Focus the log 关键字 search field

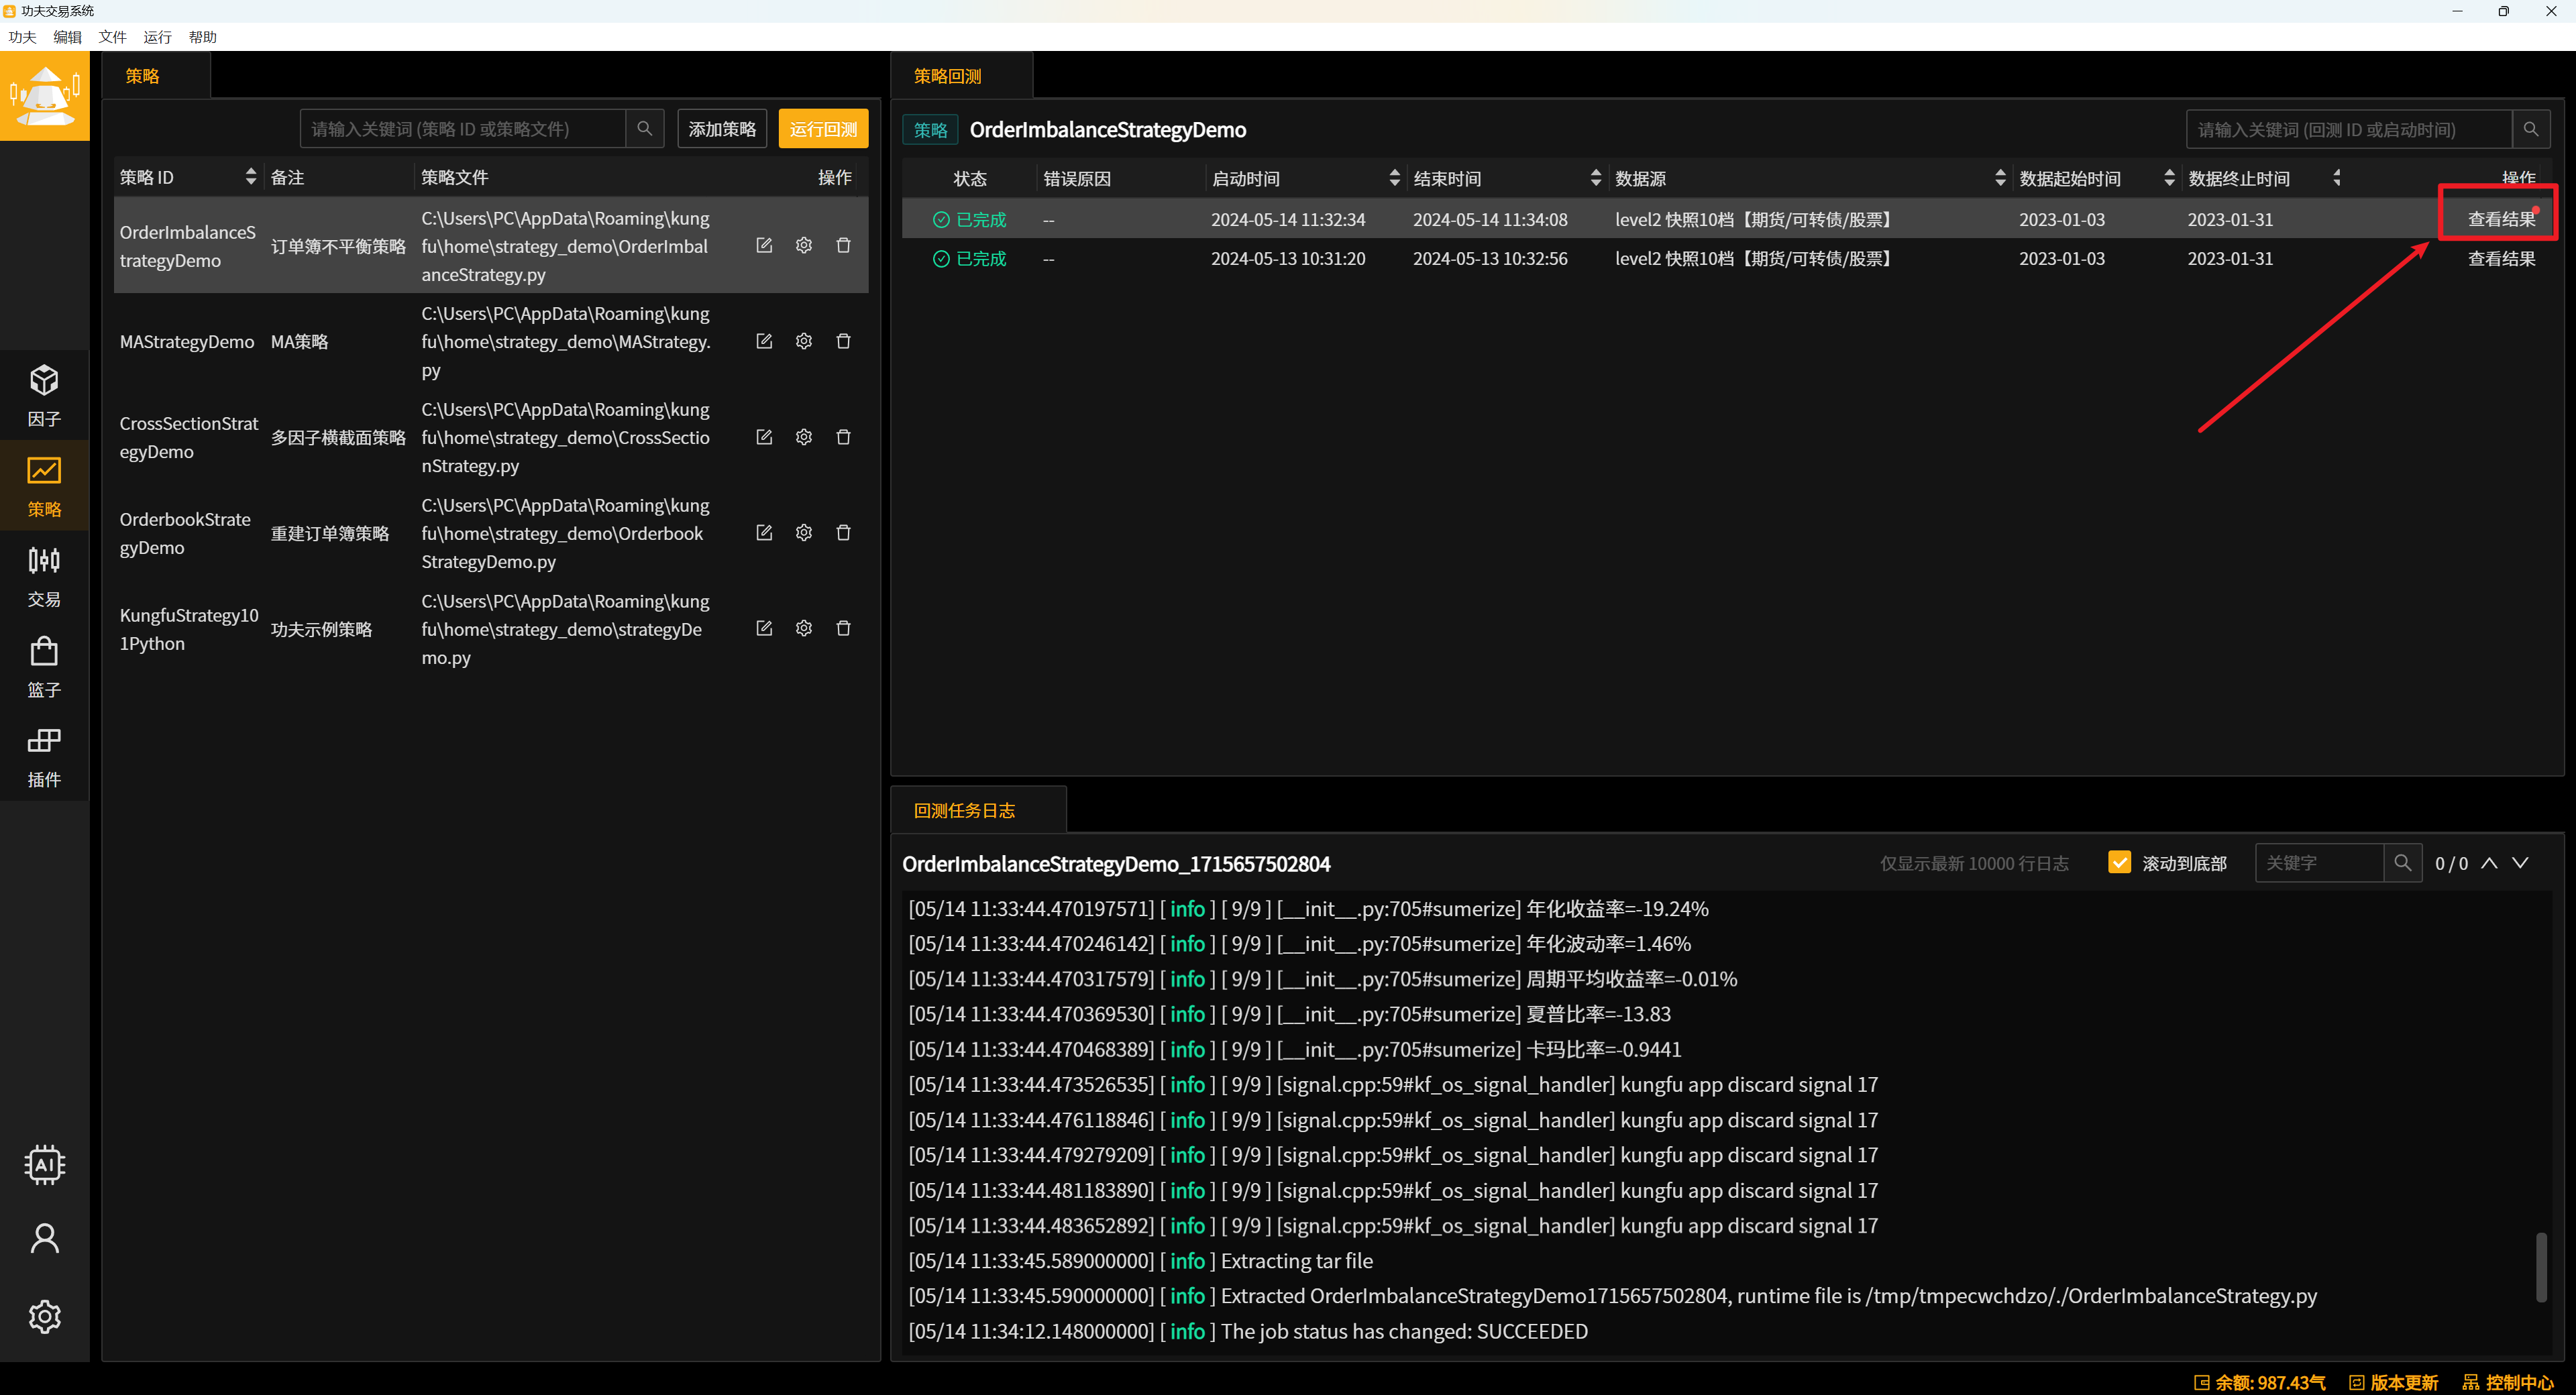coord(2319,862)
